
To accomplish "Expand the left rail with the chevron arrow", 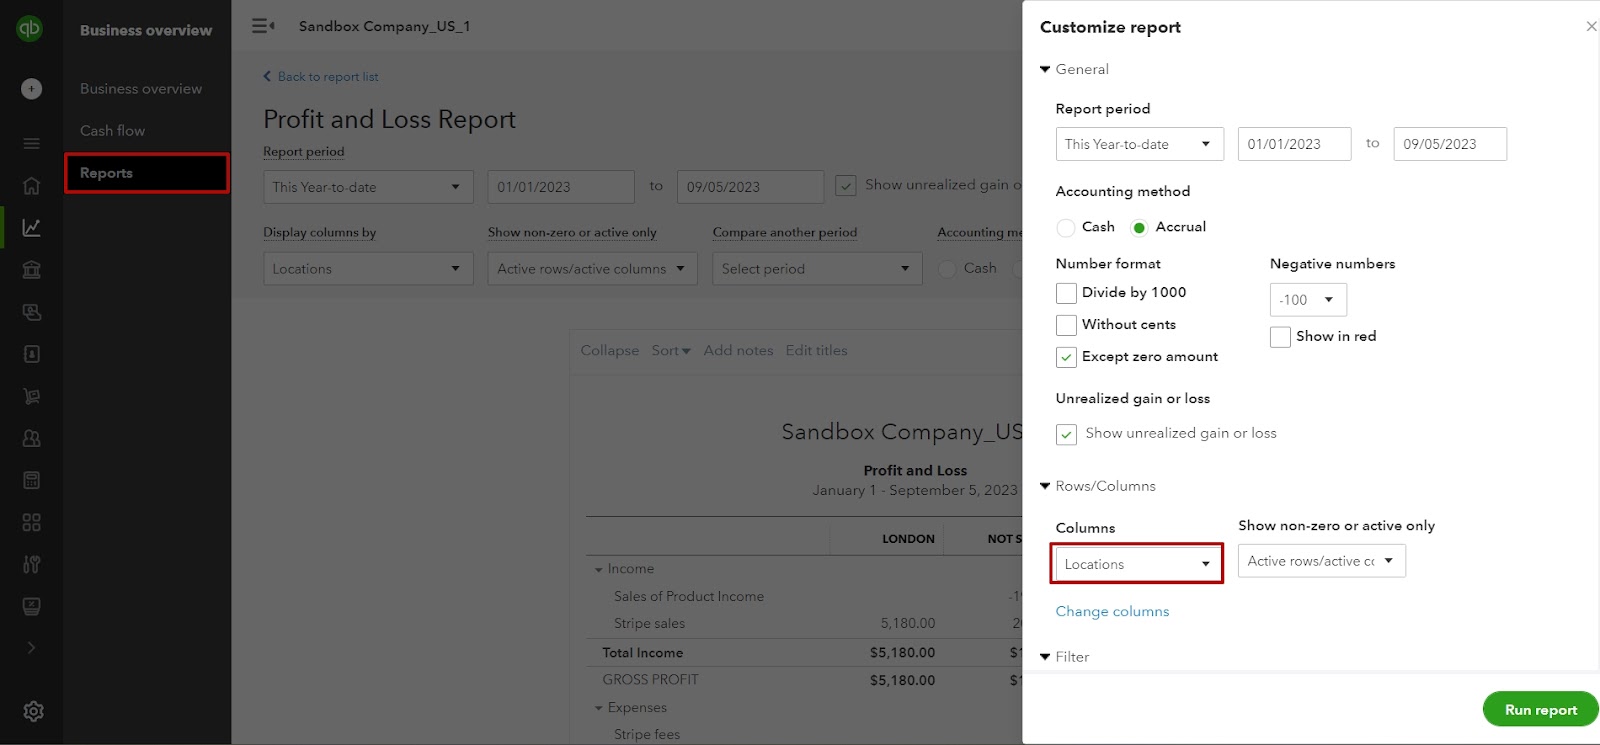I will point(32,648).
